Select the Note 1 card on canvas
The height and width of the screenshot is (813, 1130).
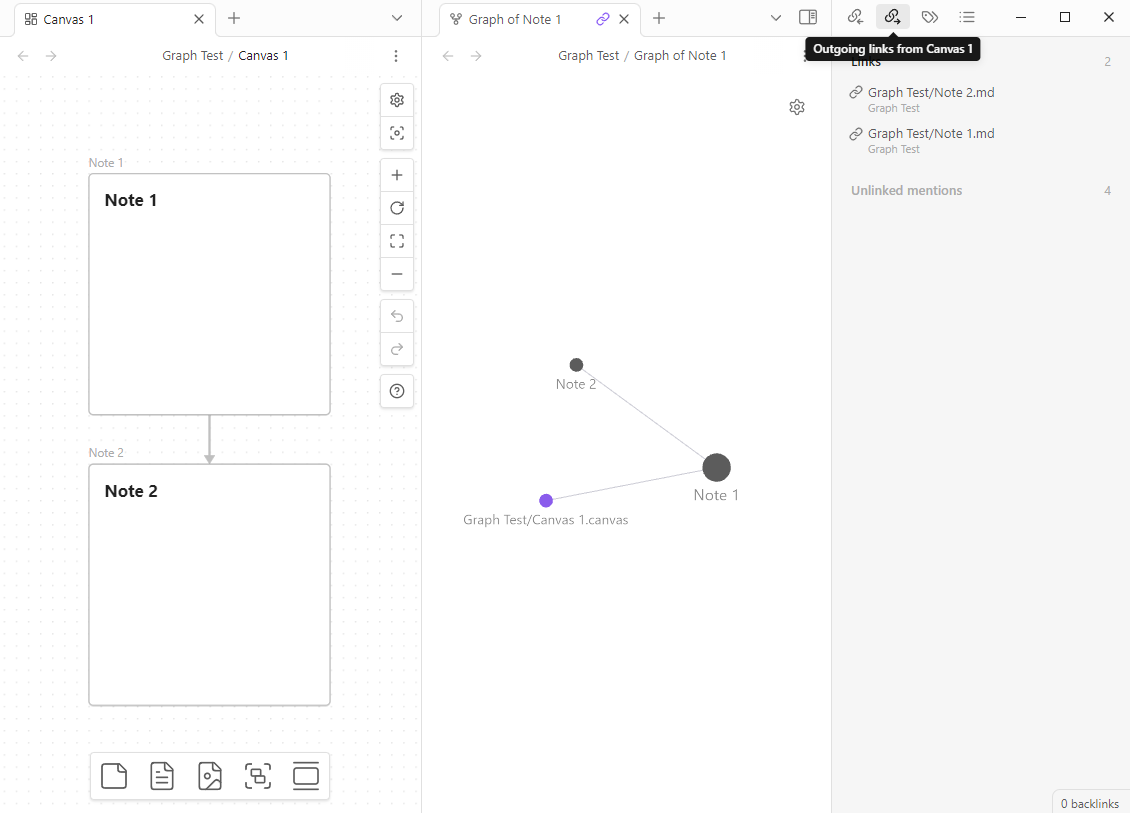(210, 294)
